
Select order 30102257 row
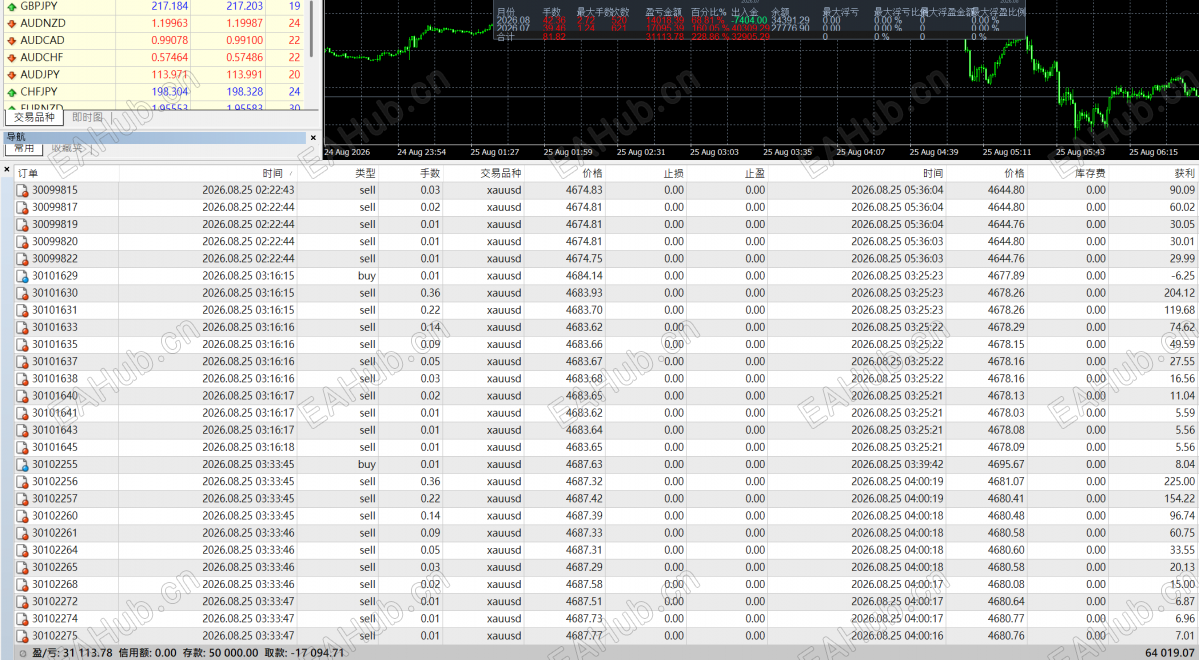606,499
